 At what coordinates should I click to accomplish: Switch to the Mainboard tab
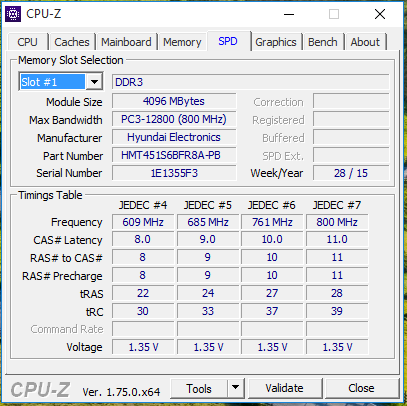tap(126, 42)
